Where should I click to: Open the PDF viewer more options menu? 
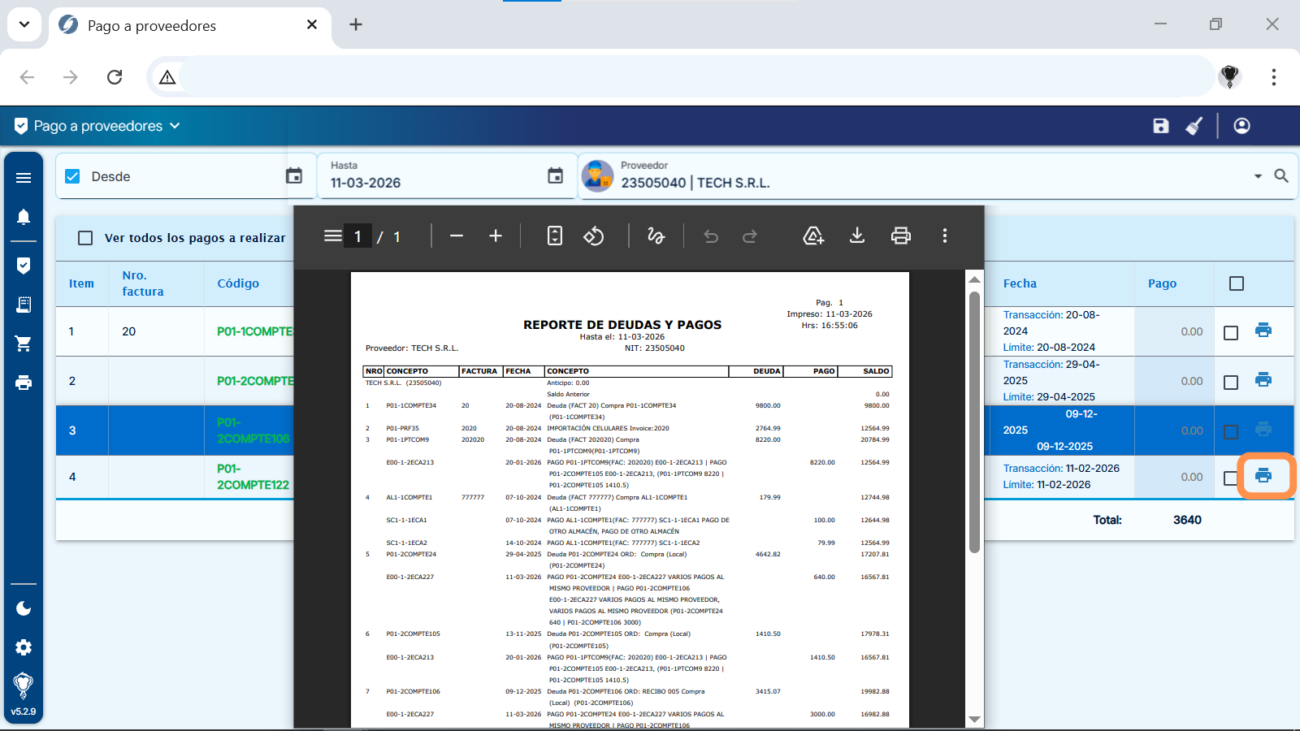[944, 236]
